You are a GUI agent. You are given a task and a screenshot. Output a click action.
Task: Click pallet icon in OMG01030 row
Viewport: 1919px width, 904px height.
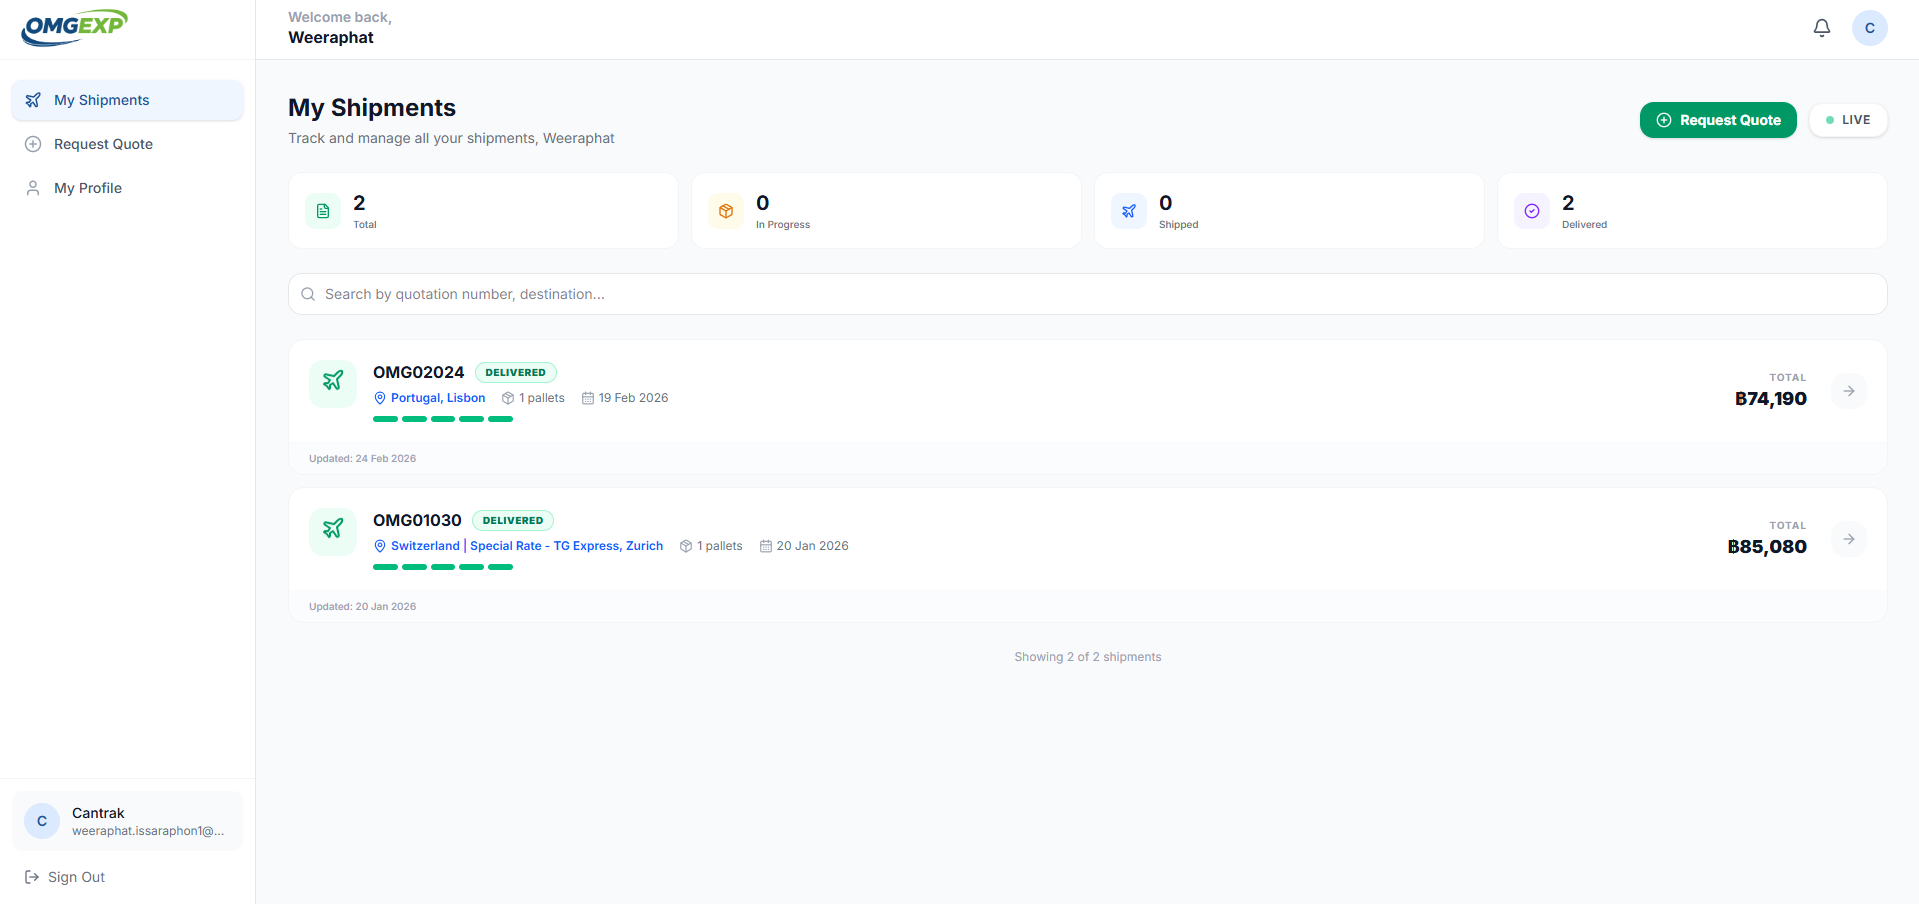coord(686,546)
